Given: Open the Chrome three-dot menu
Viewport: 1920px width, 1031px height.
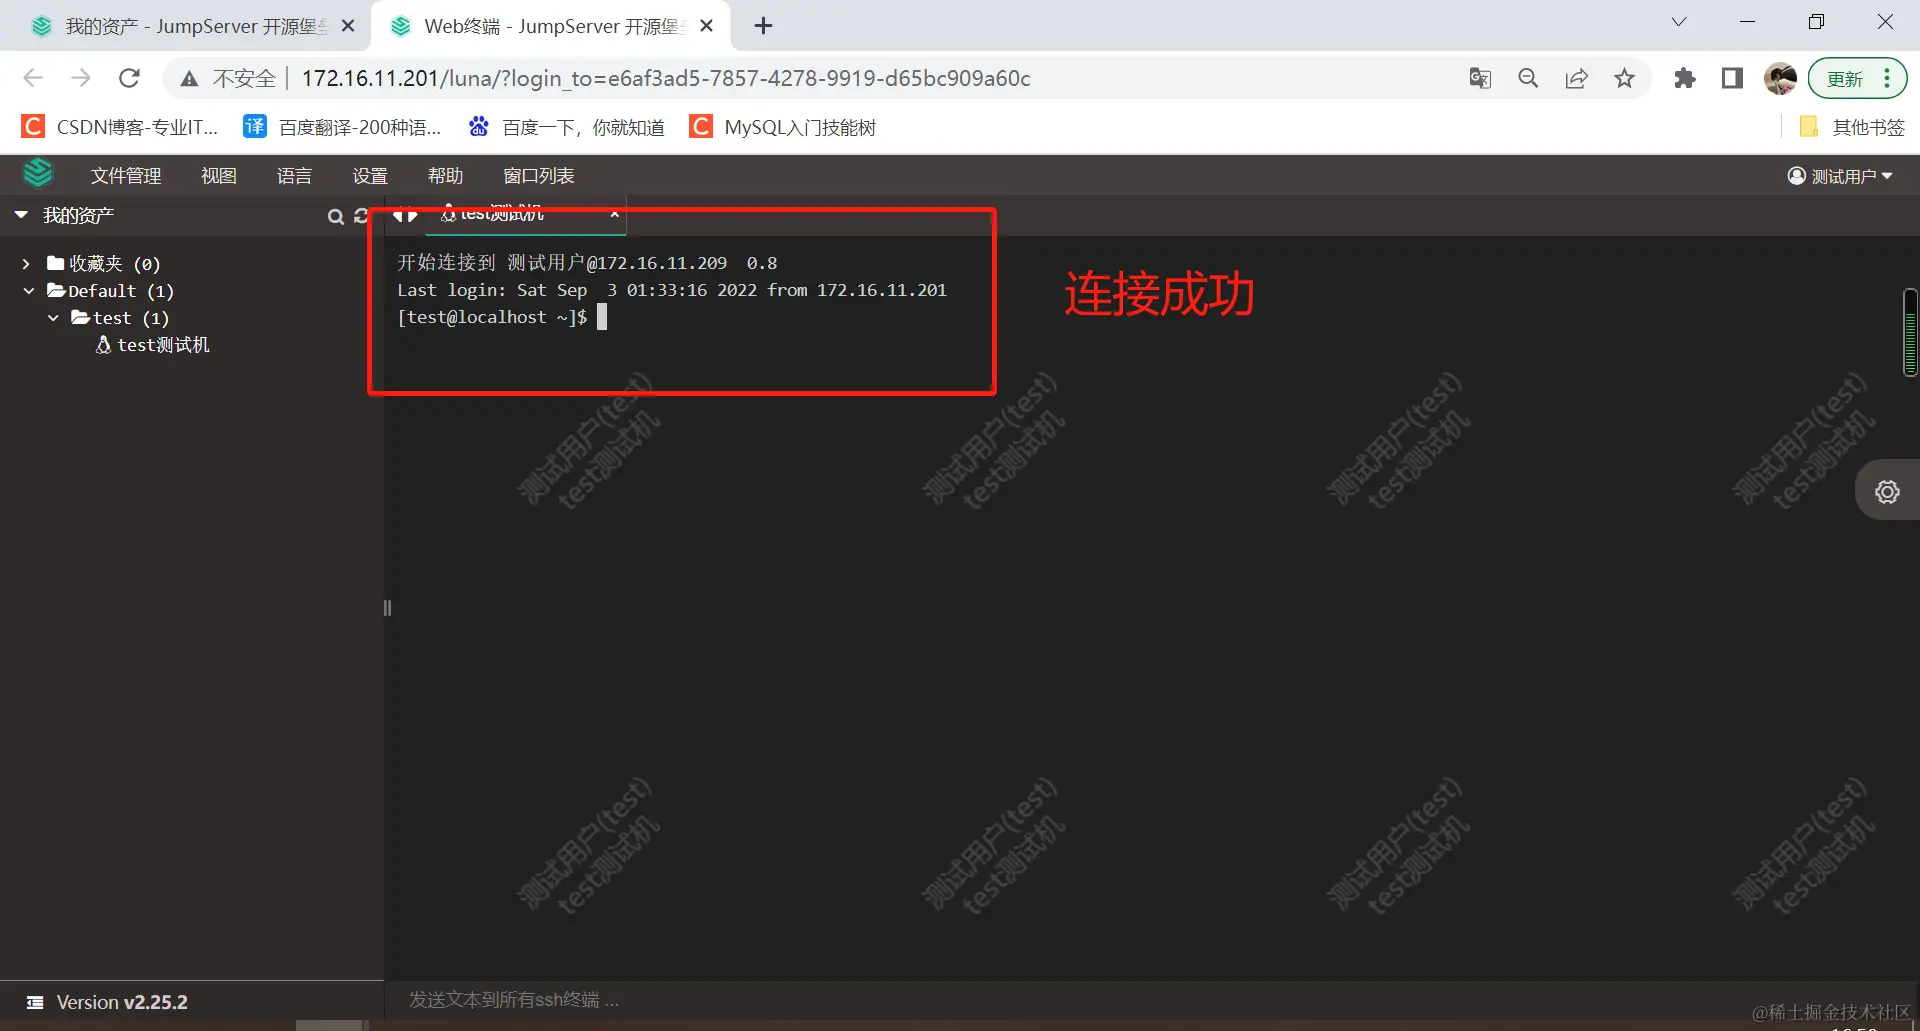Looking at the screenshot, I should pyautogui.click(x=1887, y=78).
